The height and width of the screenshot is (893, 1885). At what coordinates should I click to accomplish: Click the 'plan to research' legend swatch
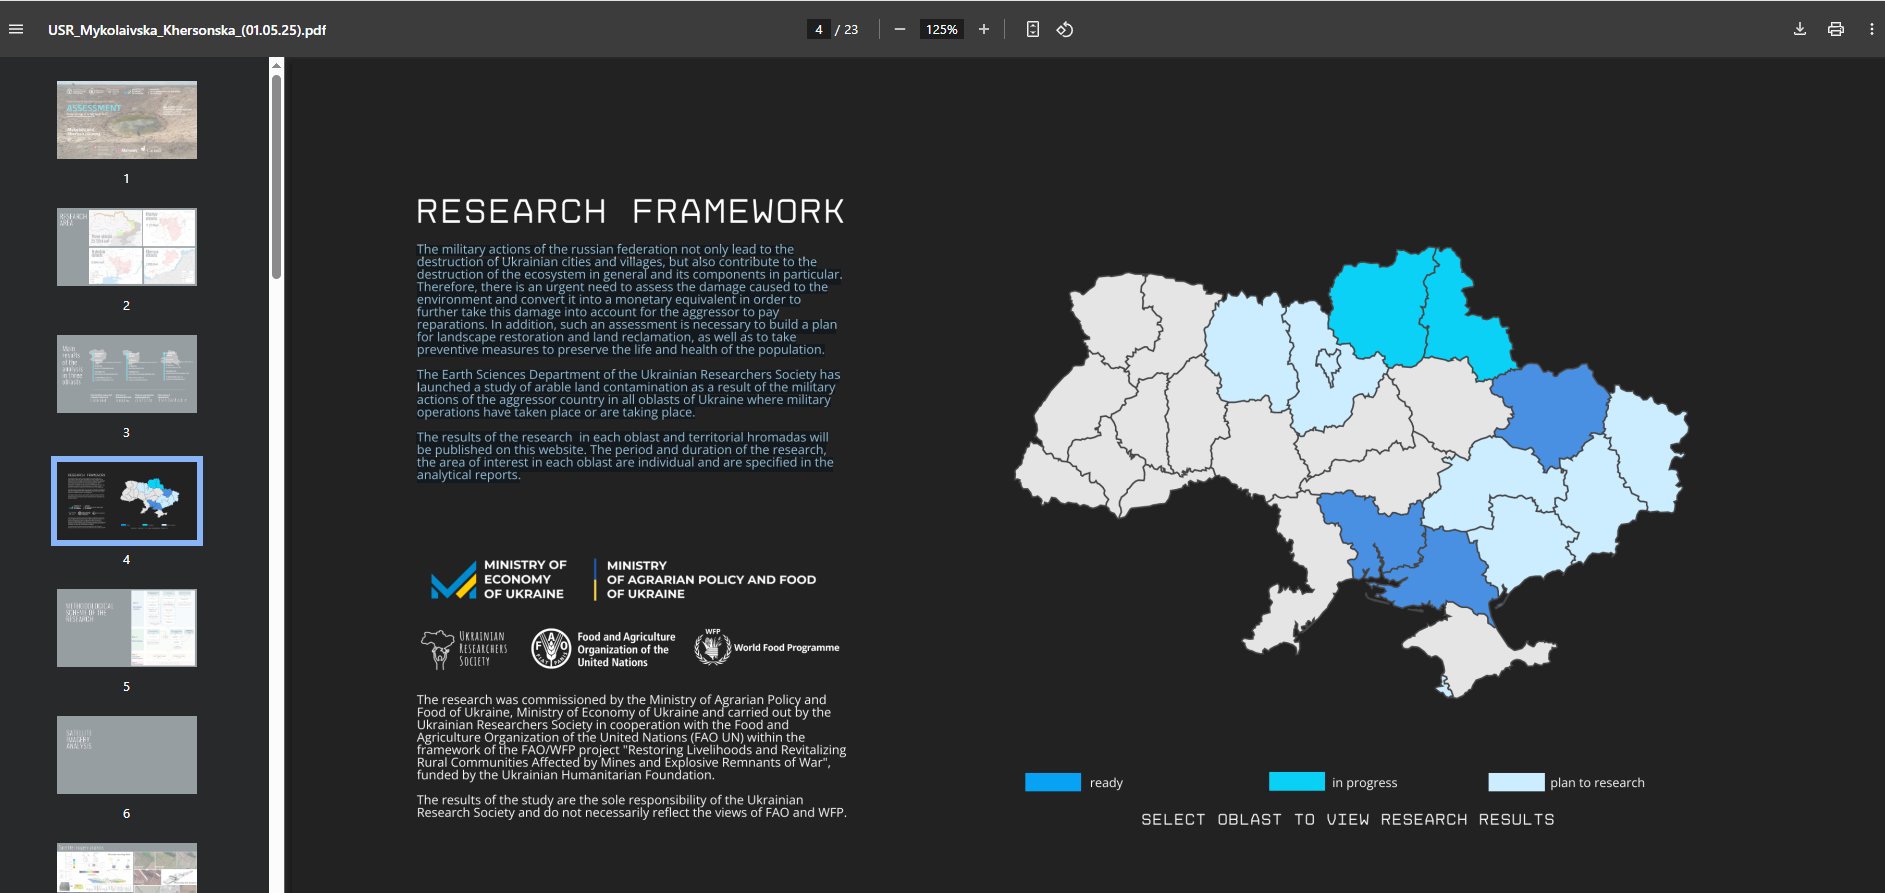1516,782
